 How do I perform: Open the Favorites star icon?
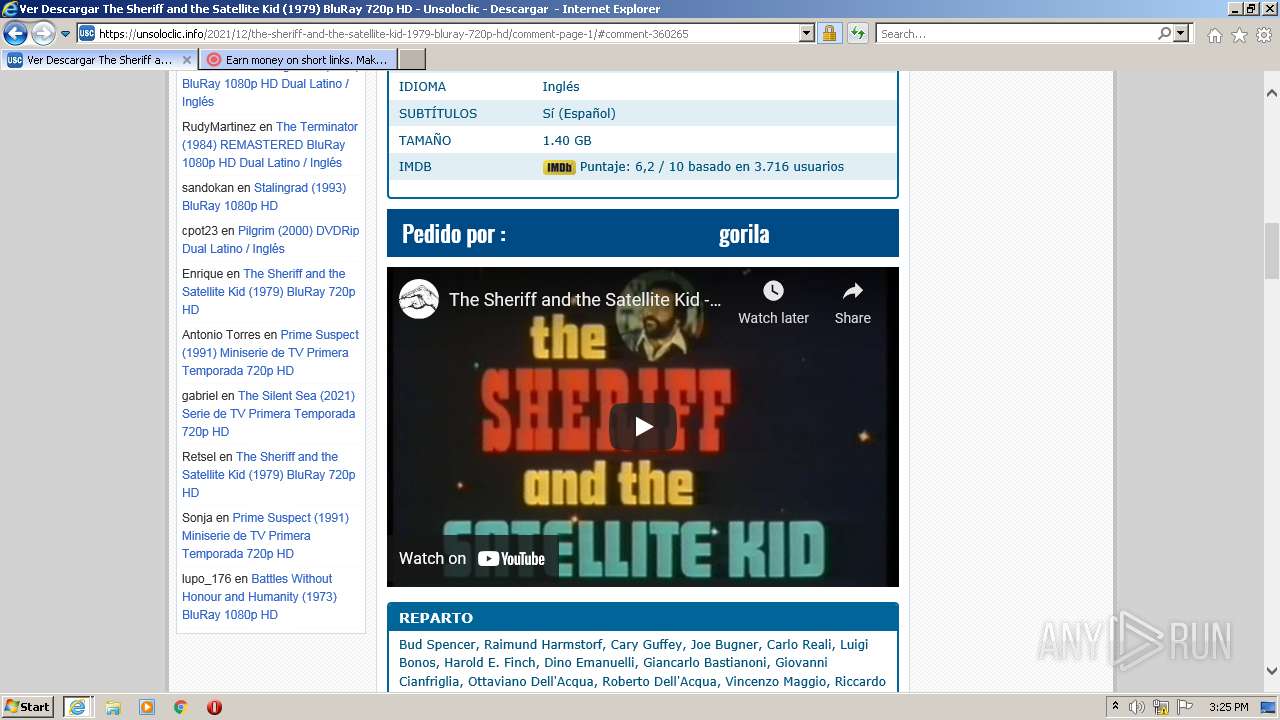[1239, 35]
